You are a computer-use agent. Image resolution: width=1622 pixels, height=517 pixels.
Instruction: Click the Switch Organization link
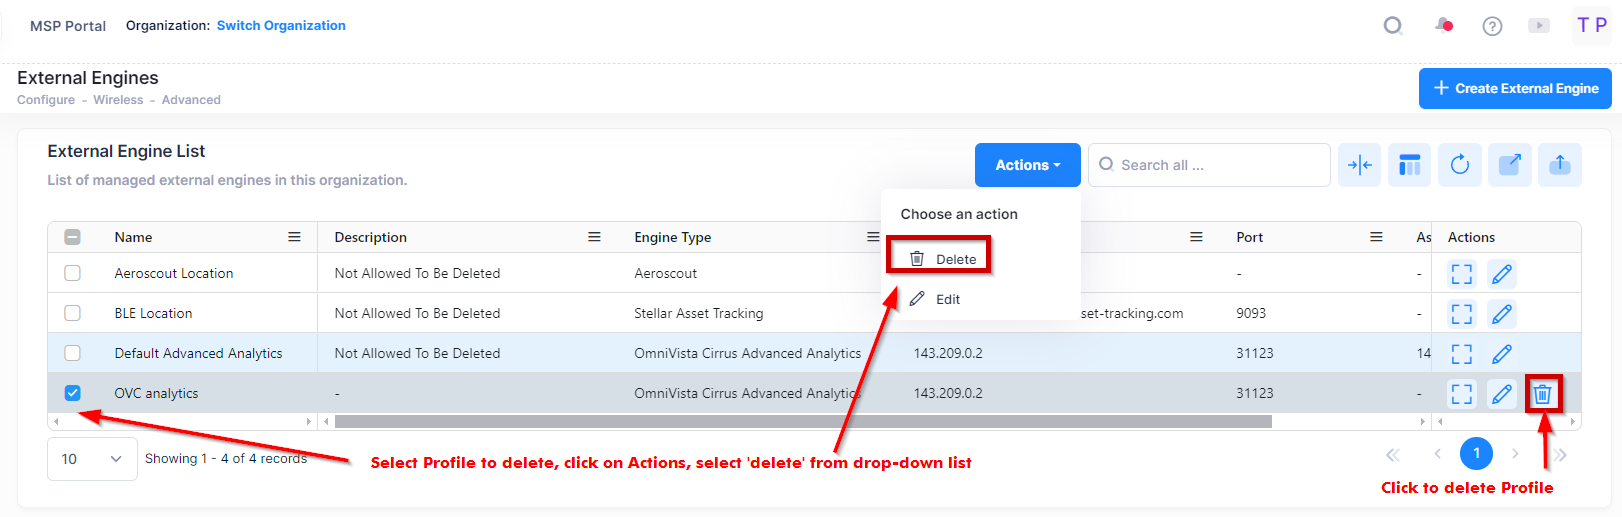(x=281, y=26)
